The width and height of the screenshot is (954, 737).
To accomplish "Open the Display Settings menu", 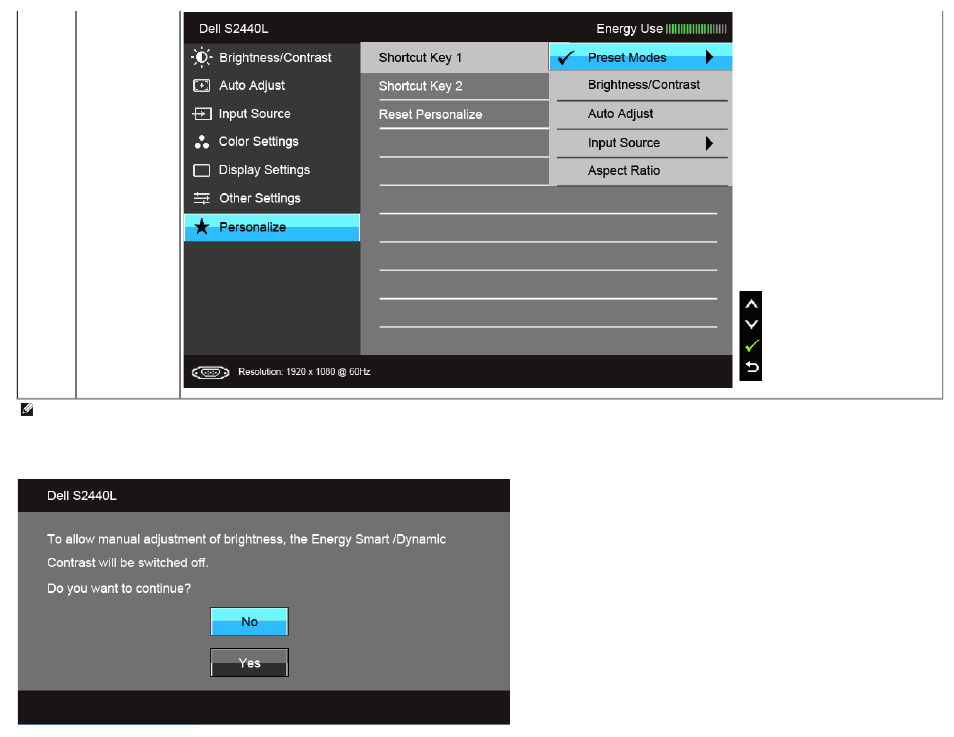I will click(272, 170).
